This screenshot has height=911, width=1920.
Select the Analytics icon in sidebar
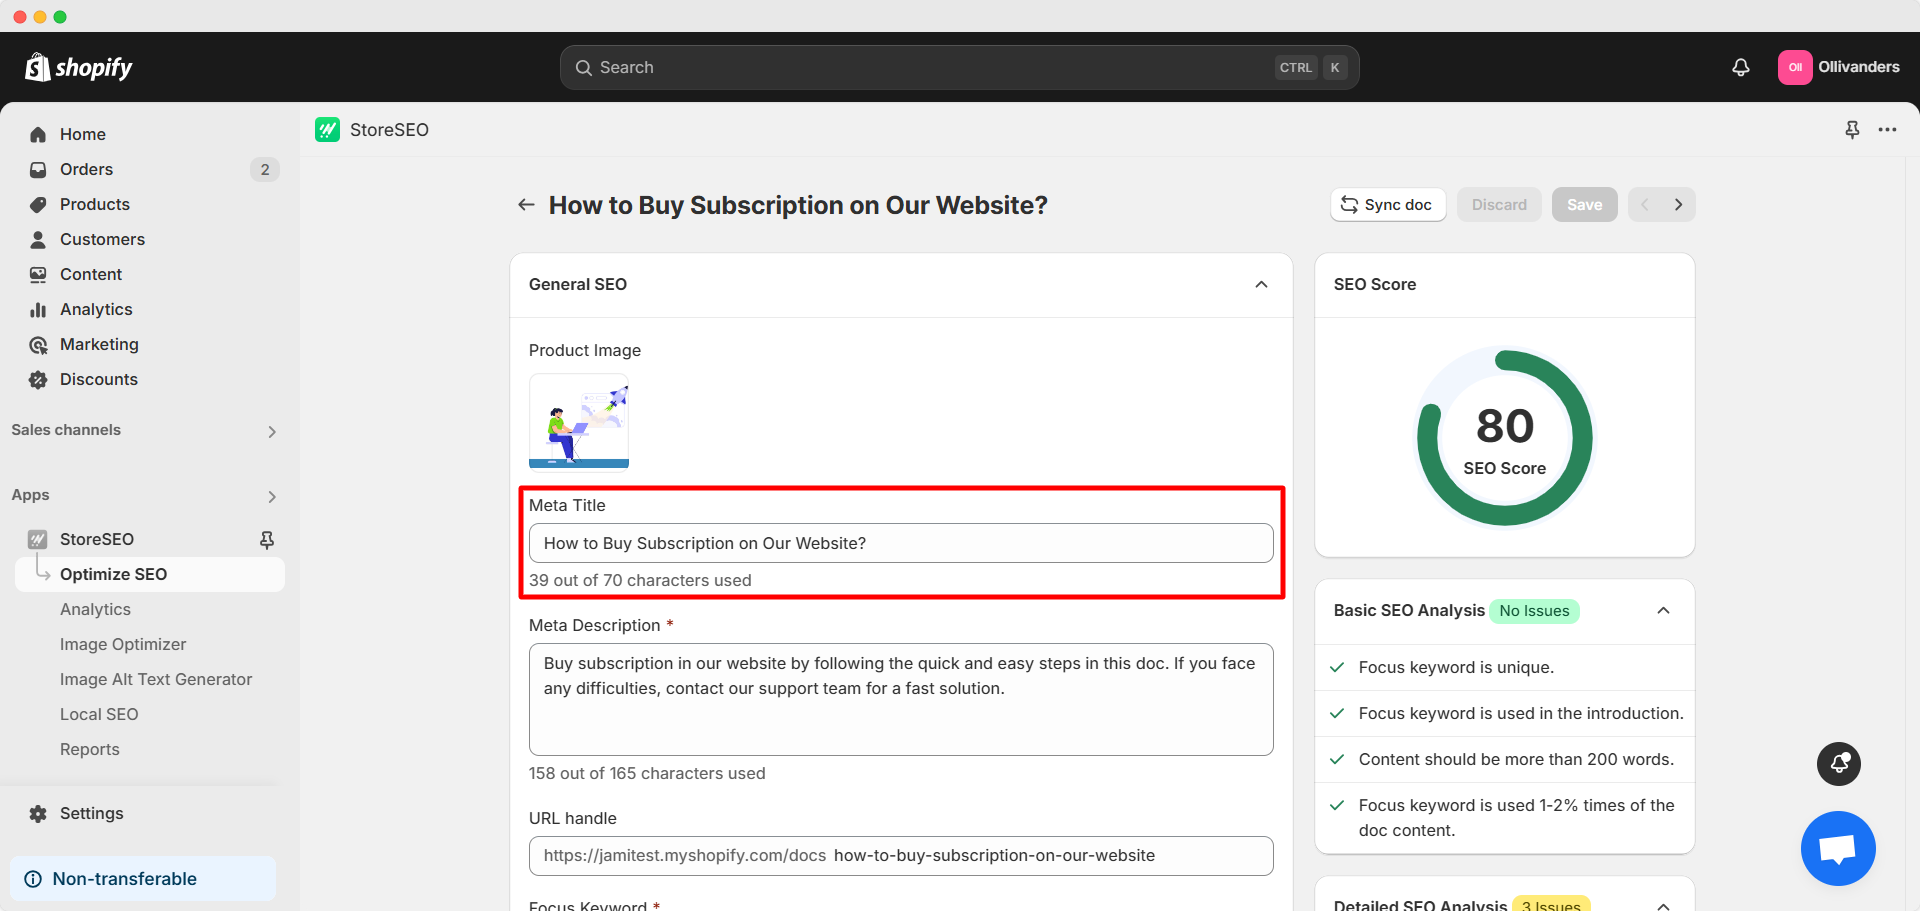[x=37, y=309]
